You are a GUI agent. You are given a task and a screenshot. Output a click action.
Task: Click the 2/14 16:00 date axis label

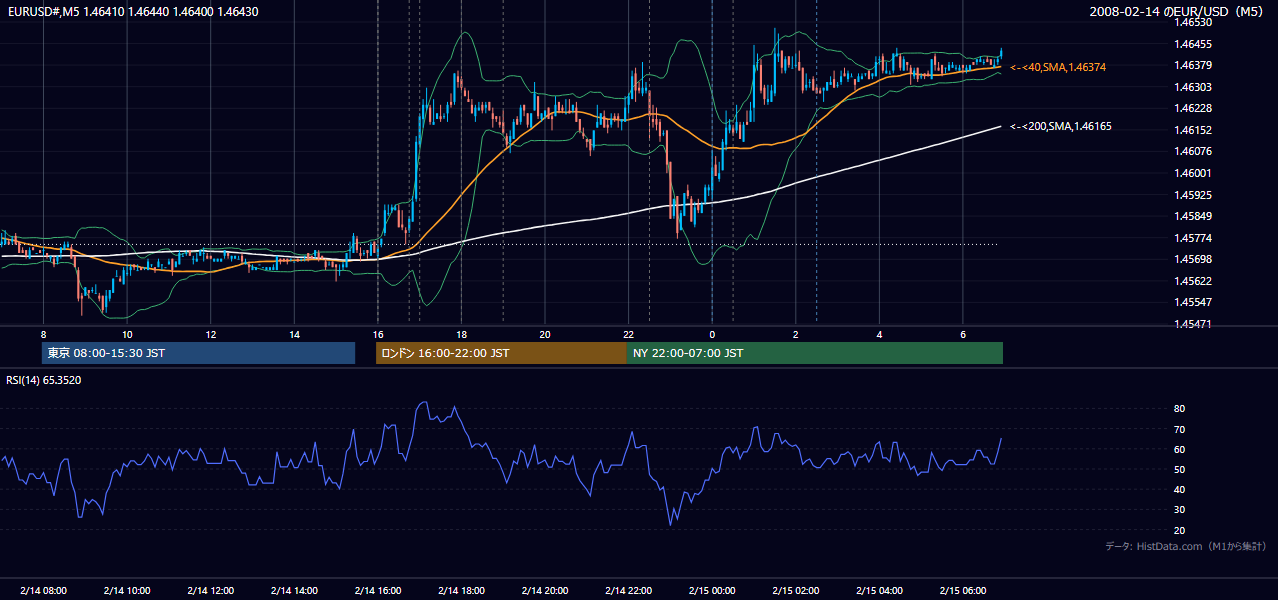coord(377,591)
